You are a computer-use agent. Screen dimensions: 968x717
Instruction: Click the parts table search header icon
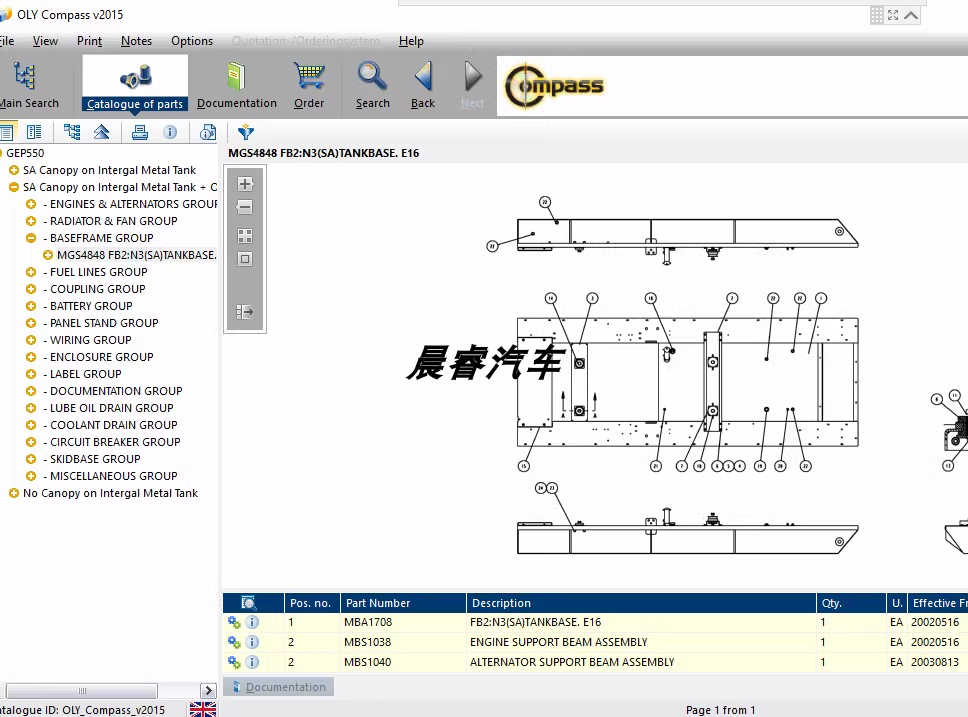[248, 603]
